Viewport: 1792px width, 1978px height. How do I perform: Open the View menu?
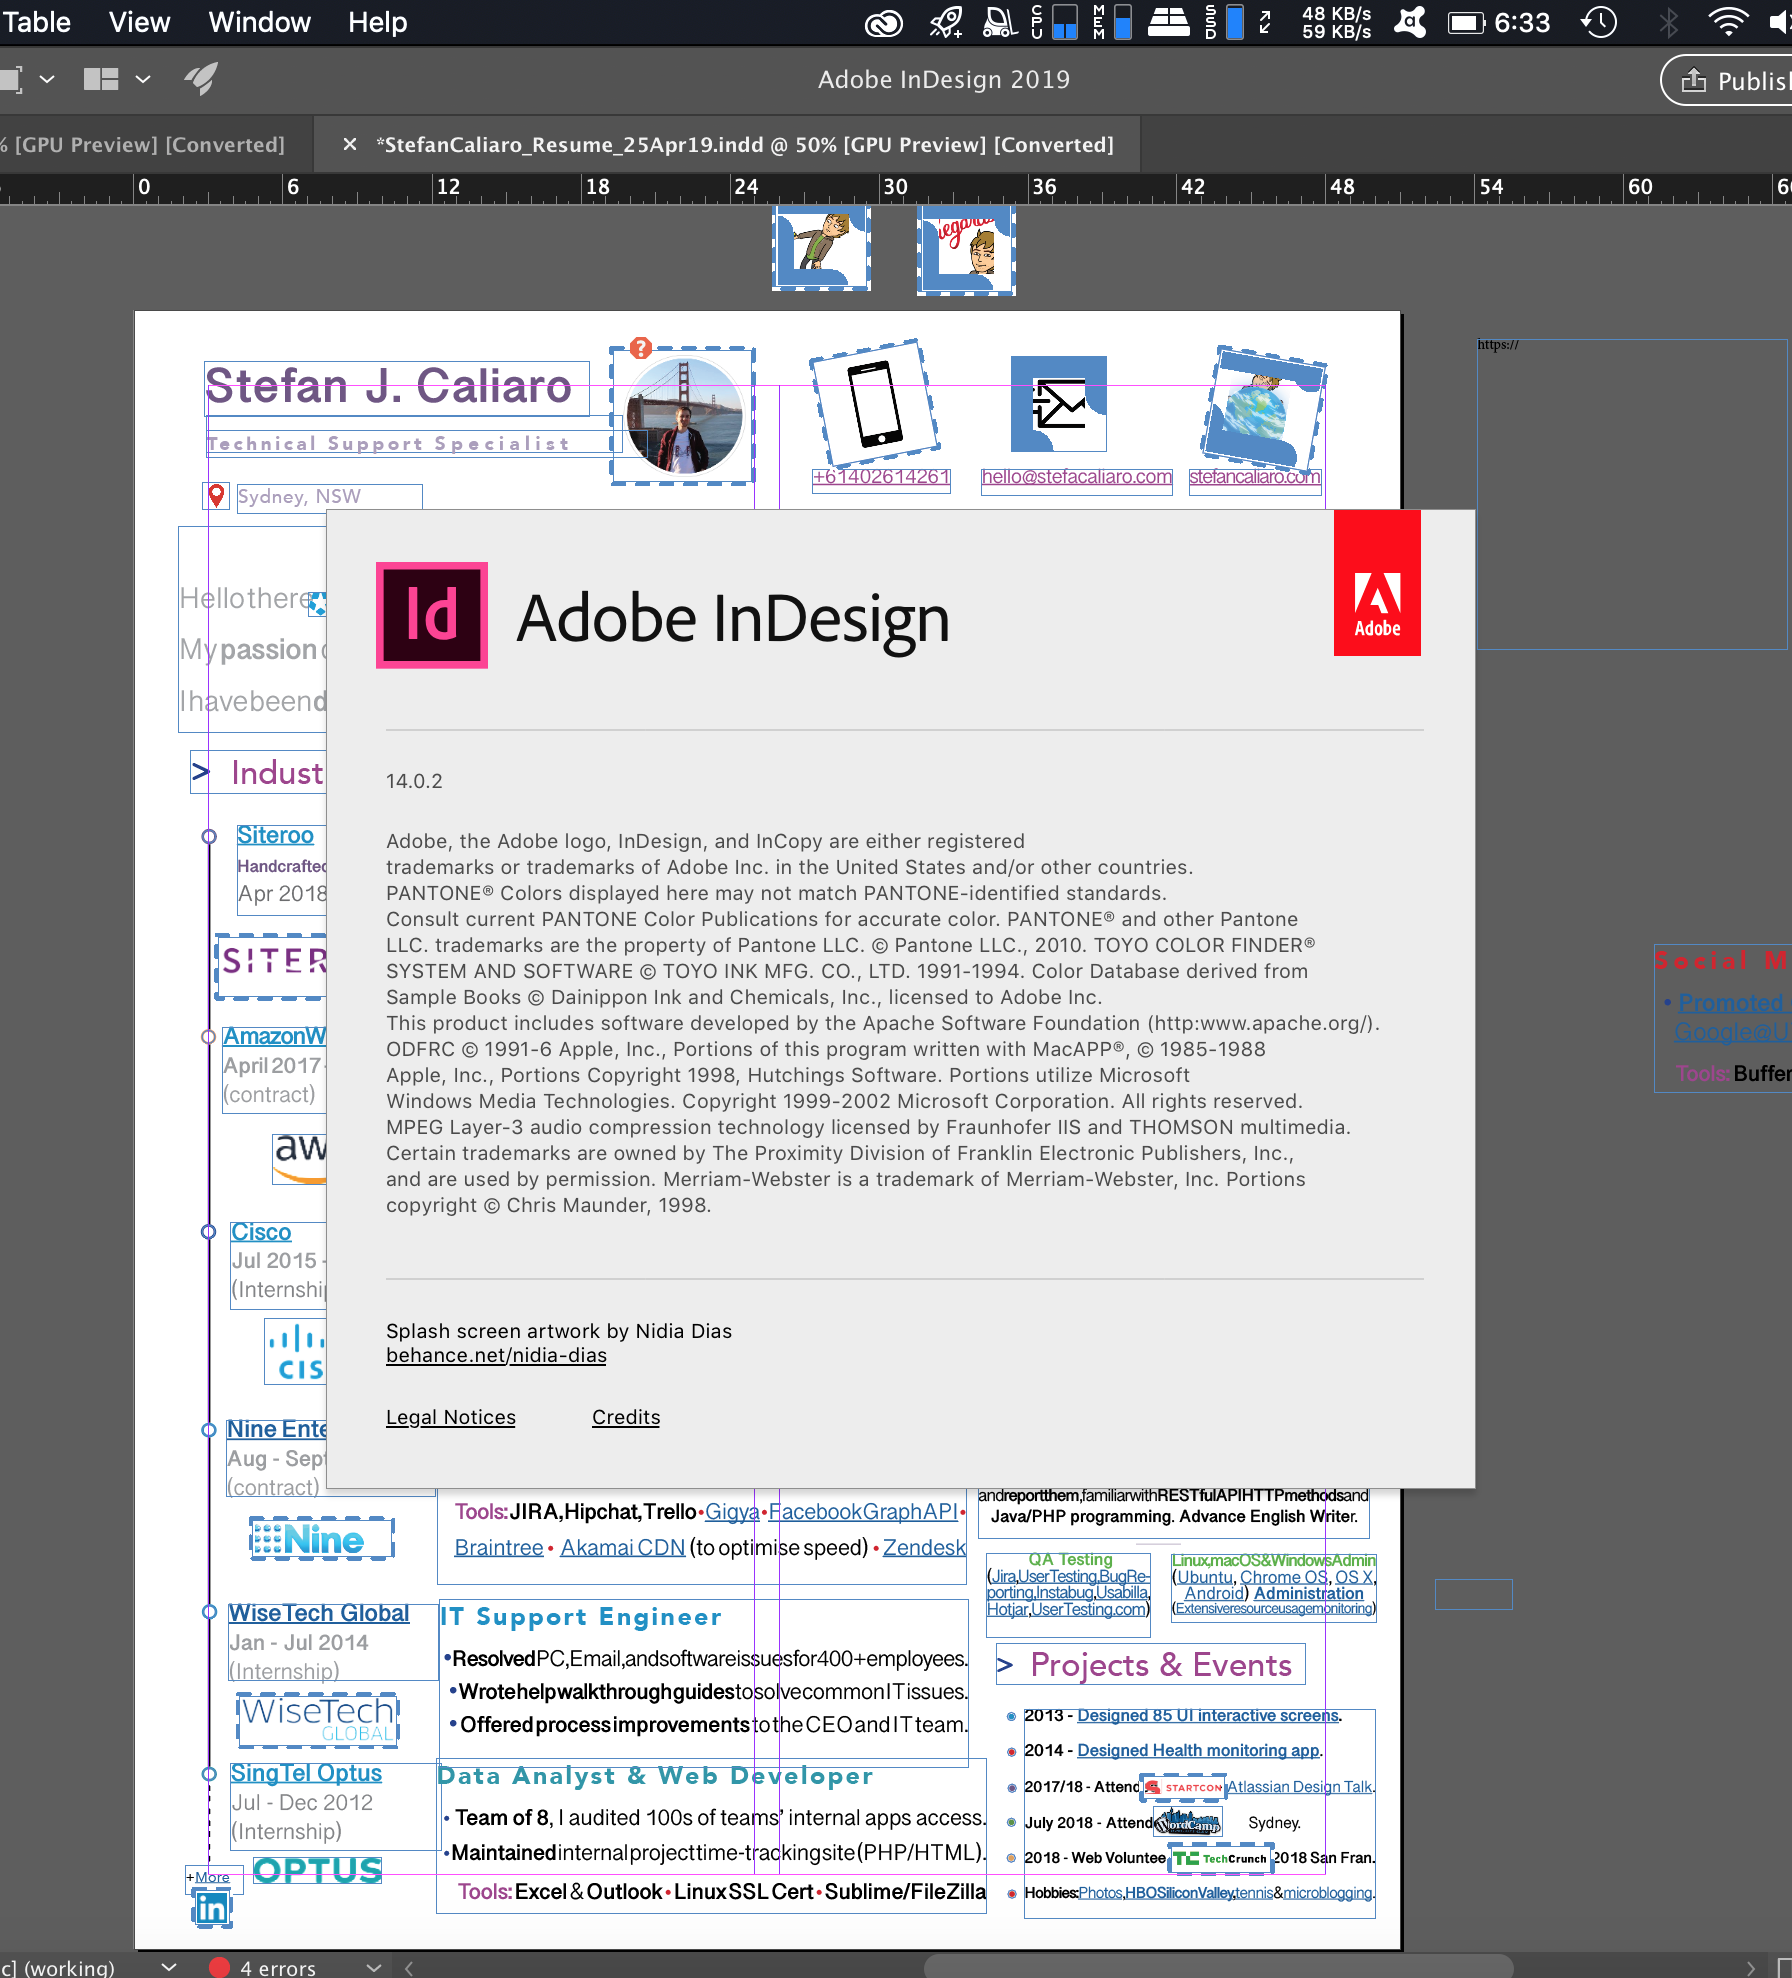[139, 22]
